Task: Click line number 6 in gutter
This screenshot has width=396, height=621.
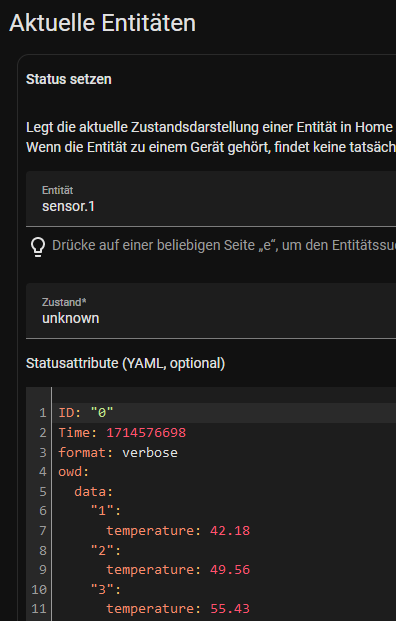Action: pyautogui.click(x=43, y=511)
